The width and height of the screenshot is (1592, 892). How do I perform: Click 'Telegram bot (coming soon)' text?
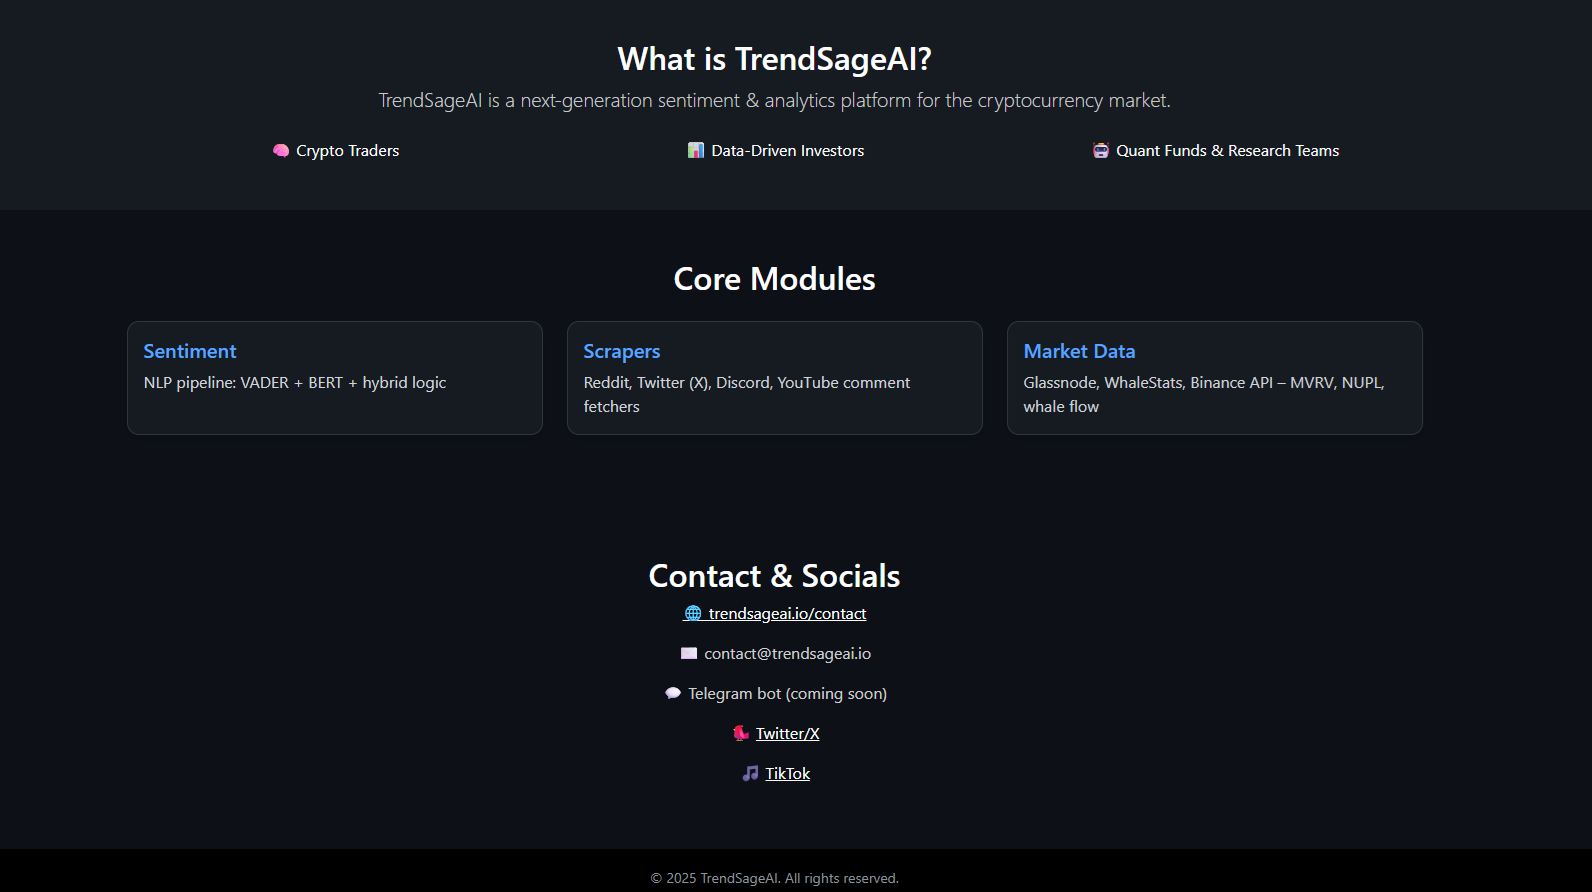[788, 694]
